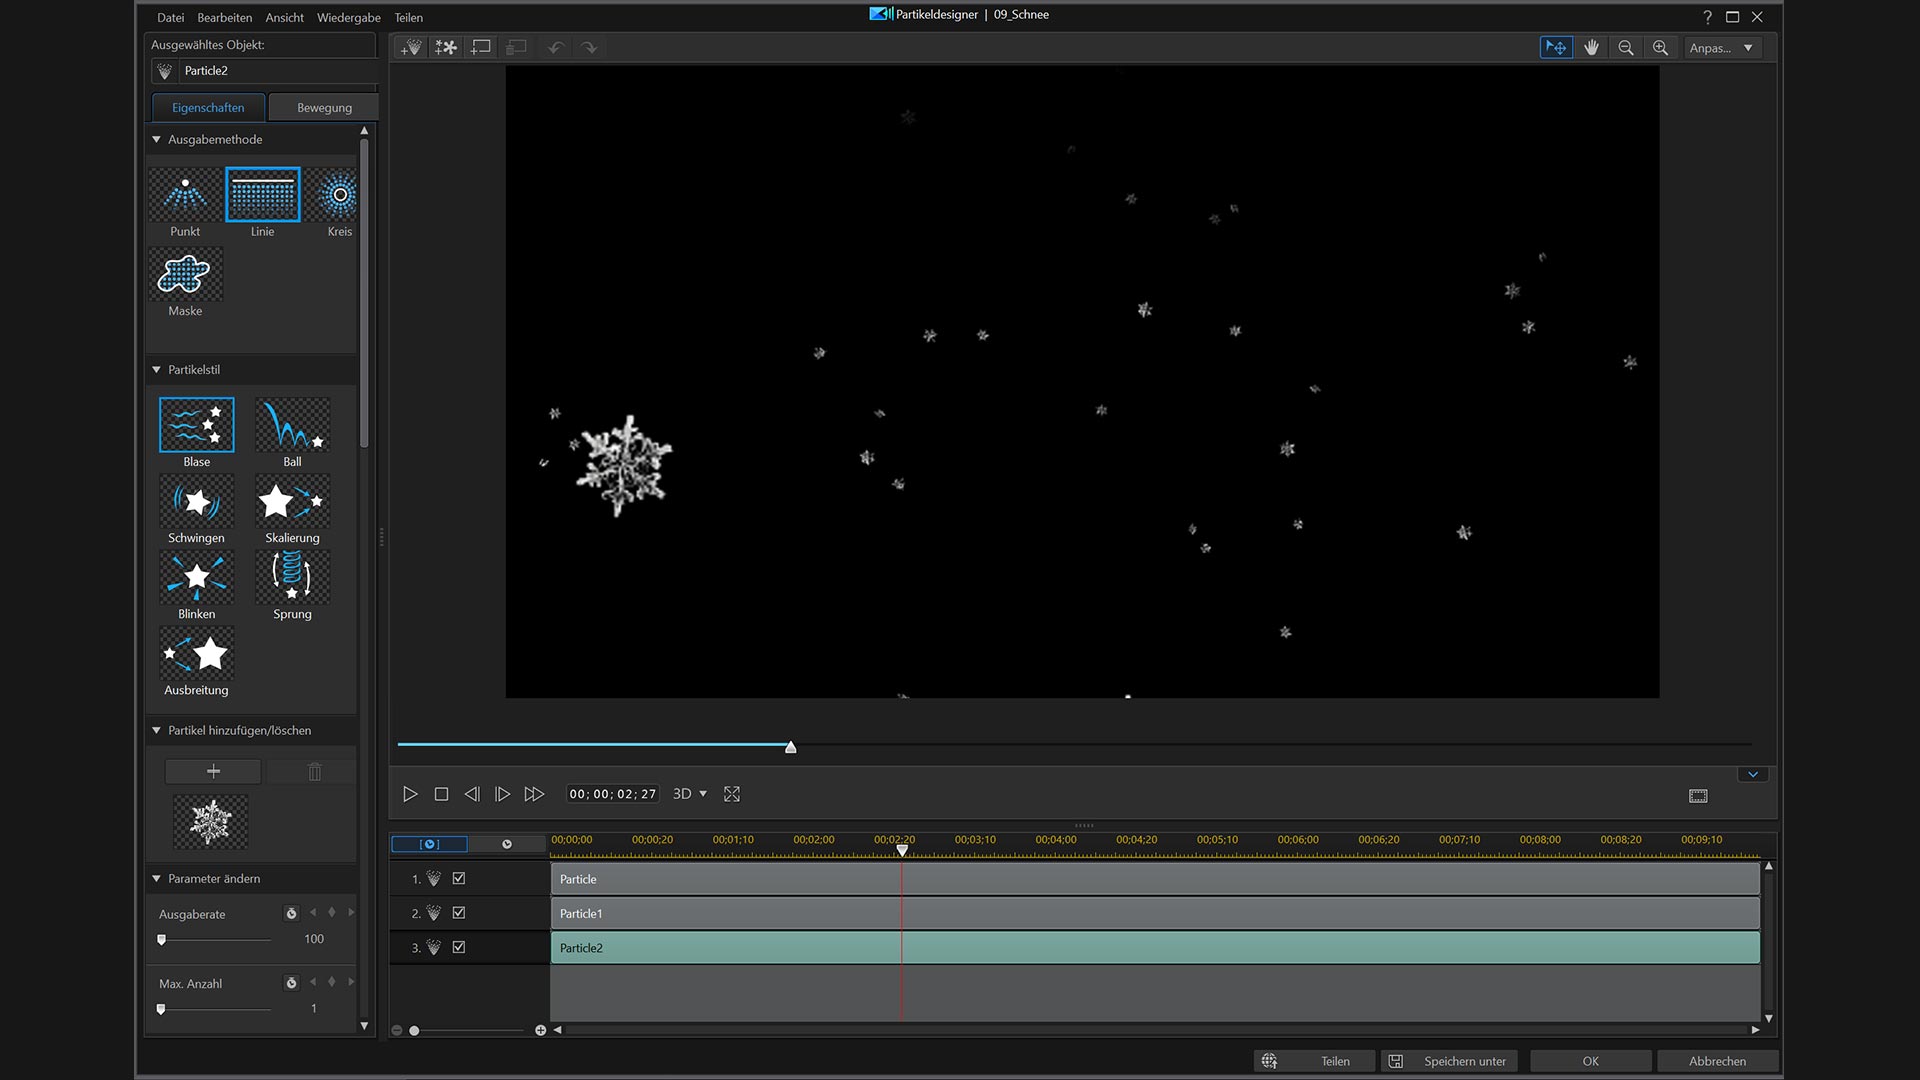Select the Schwingen particle style

[x=196, y=502]
